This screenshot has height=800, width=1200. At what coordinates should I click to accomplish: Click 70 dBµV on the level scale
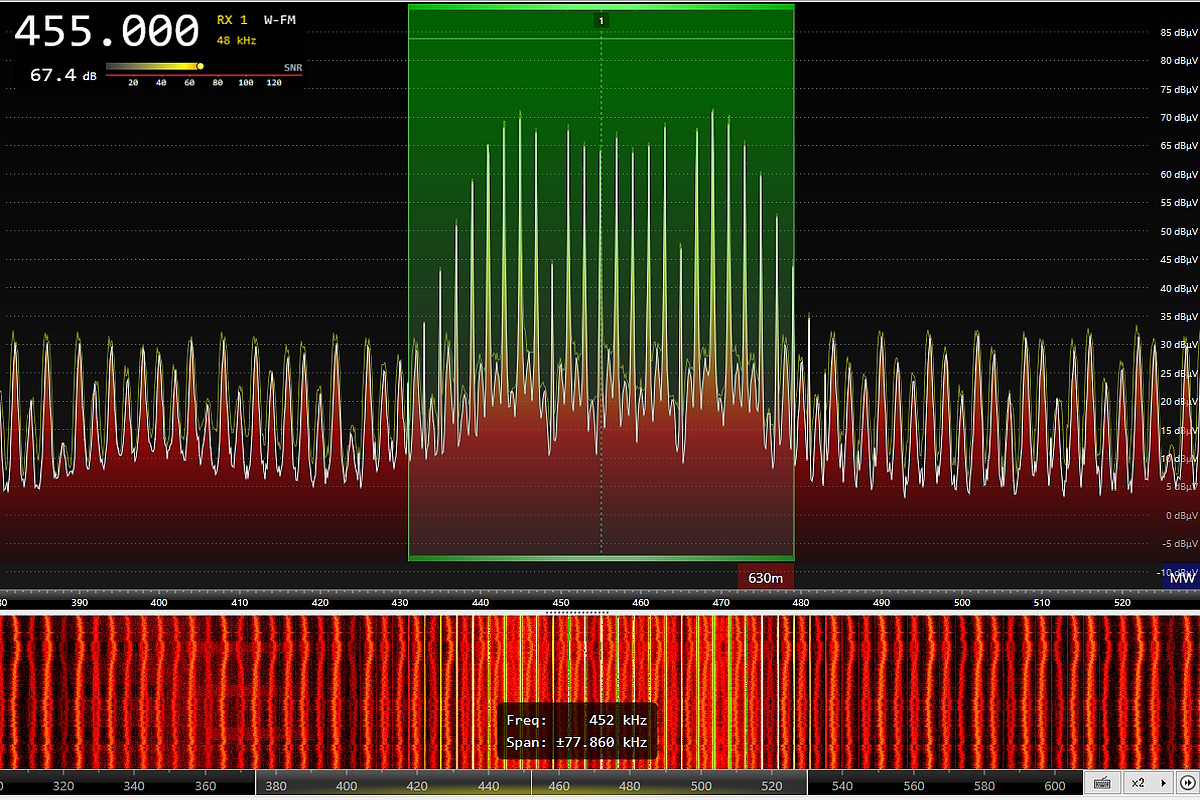tap(1177, 118)
